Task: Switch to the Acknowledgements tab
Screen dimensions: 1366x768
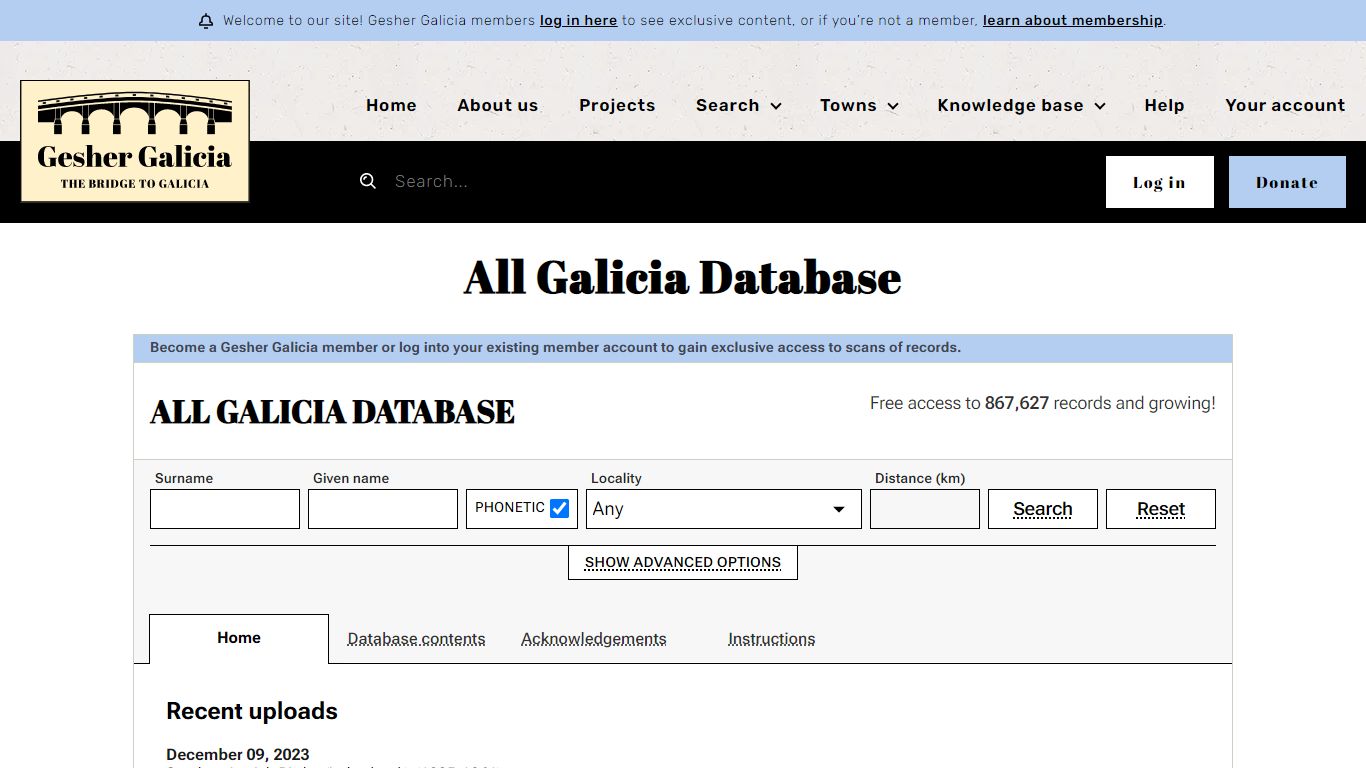Action: [x=594, y=639]
